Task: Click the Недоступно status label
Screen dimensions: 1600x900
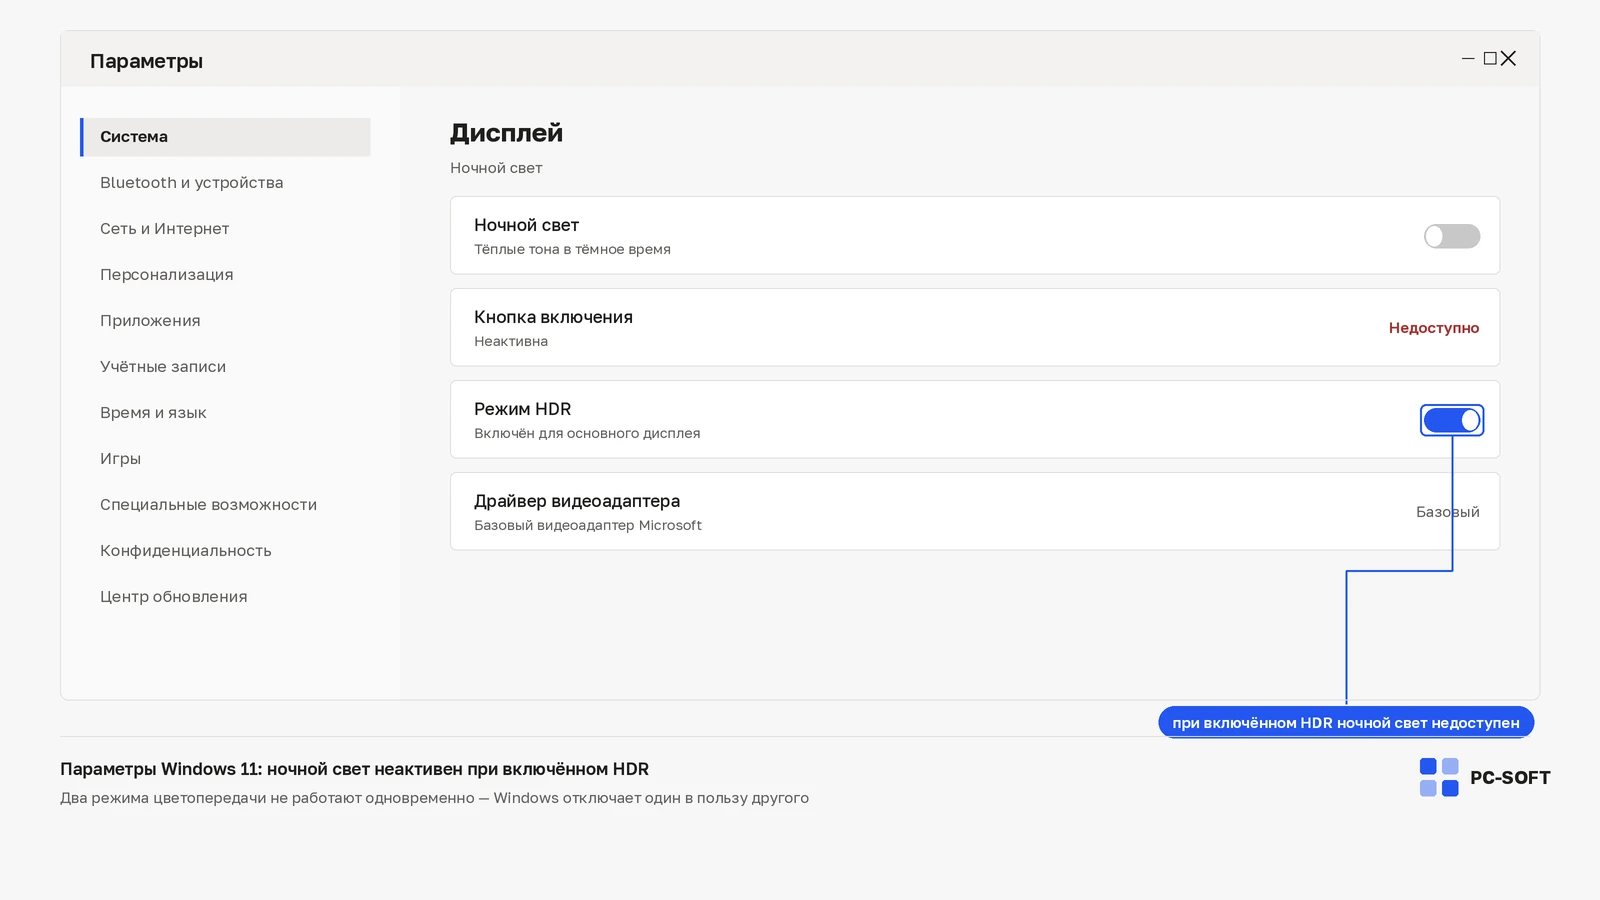Action: 1433,328
